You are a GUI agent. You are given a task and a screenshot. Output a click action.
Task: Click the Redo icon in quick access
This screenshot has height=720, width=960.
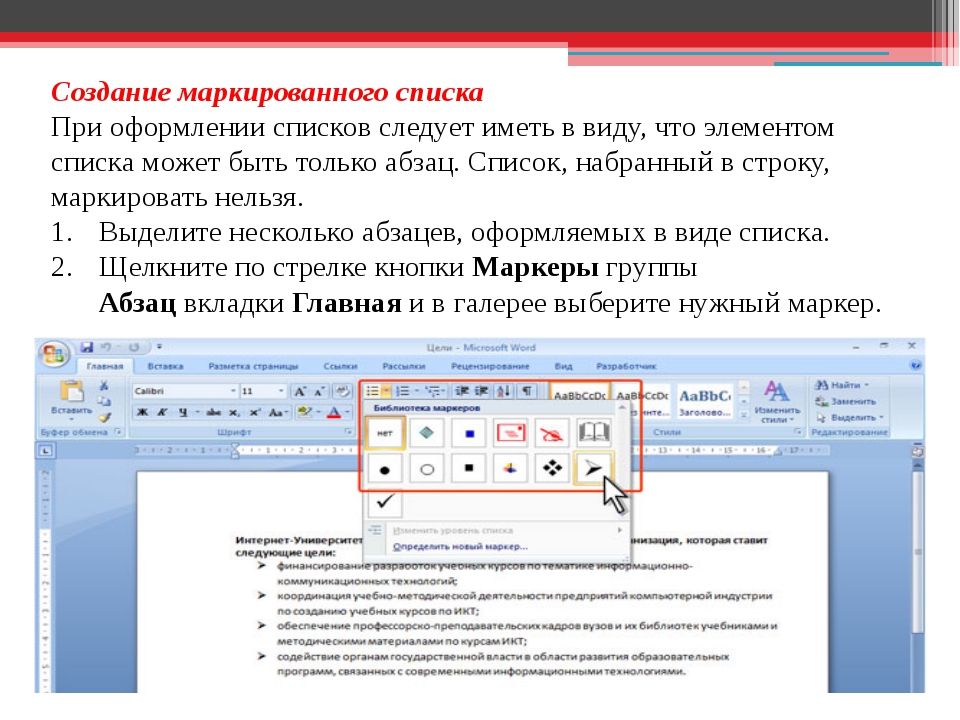(133, 348)
